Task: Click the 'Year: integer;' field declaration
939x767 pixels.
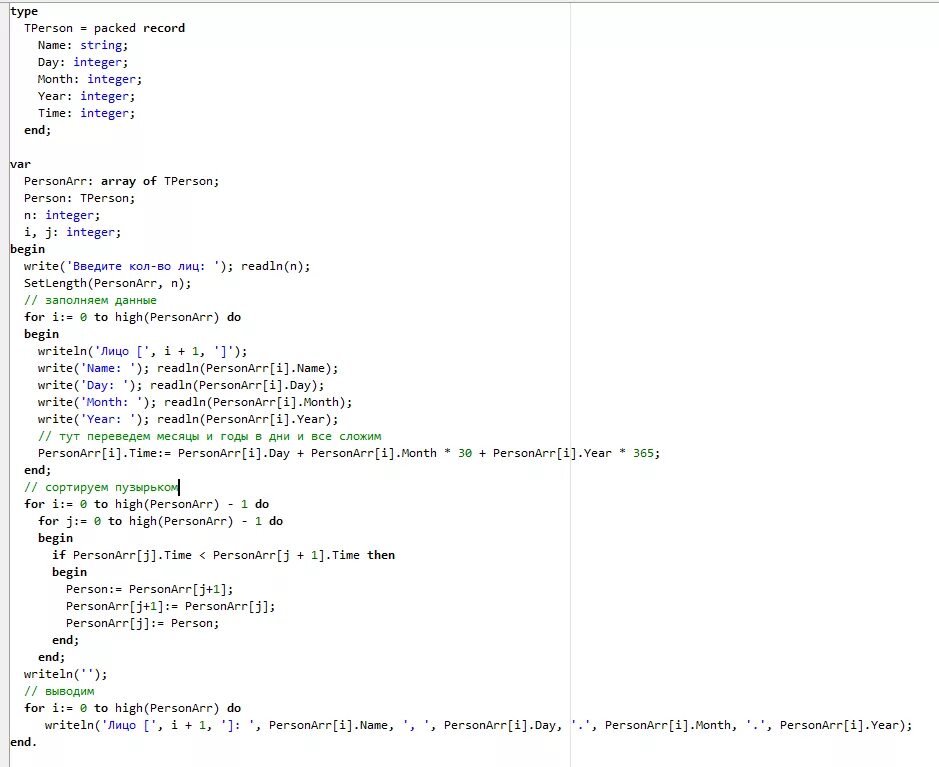Action: (86, 96)
